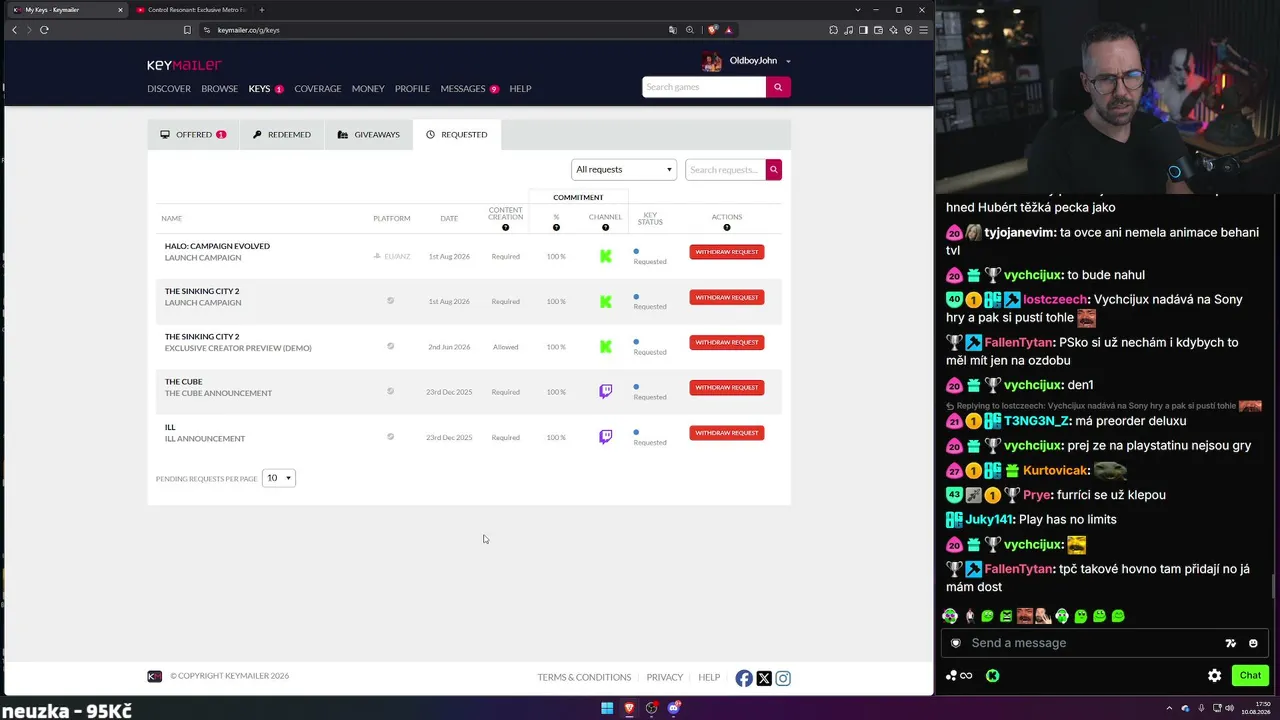
Task: Click the Keymailer logo in the header
Action: (x=184, y=65)
